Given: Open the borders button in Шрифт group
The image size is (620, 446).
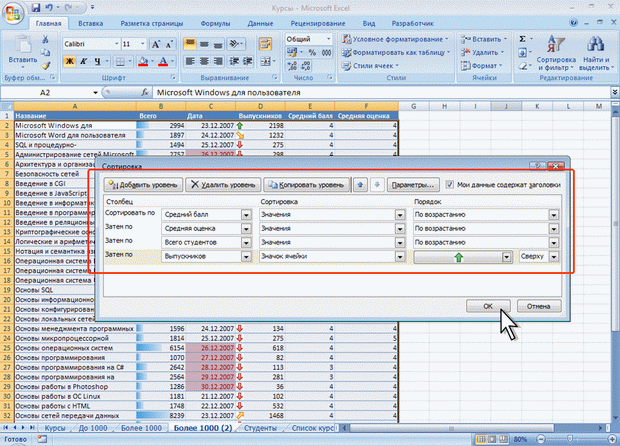Looking at the screenshot, I should [120, 61].
